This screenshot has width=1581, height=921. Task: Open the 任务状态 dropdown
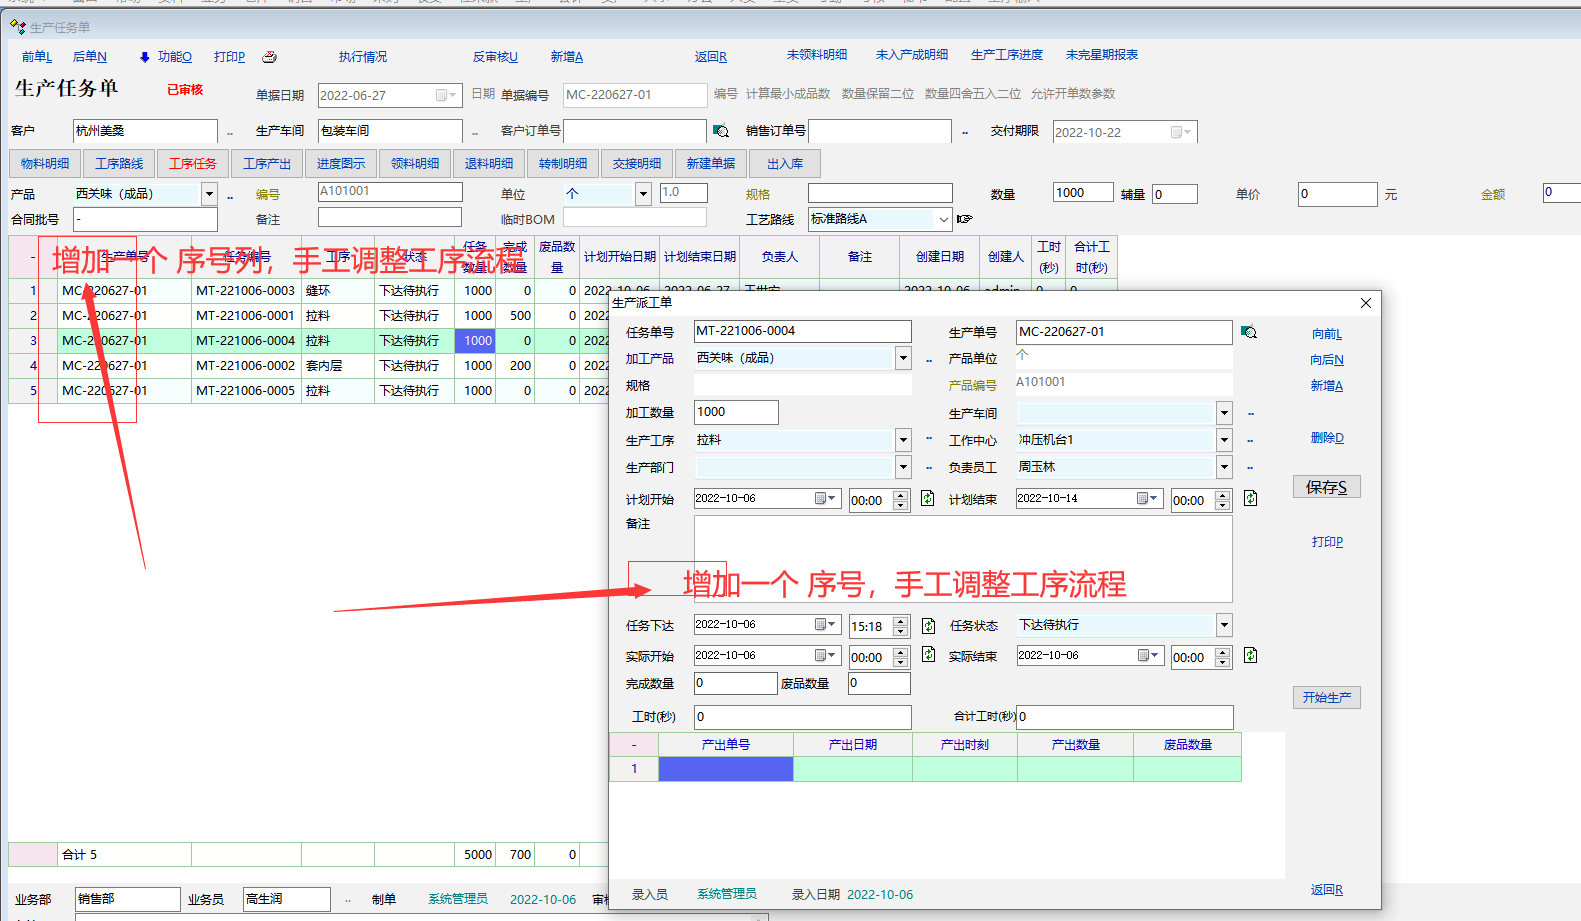point(1224,625)
